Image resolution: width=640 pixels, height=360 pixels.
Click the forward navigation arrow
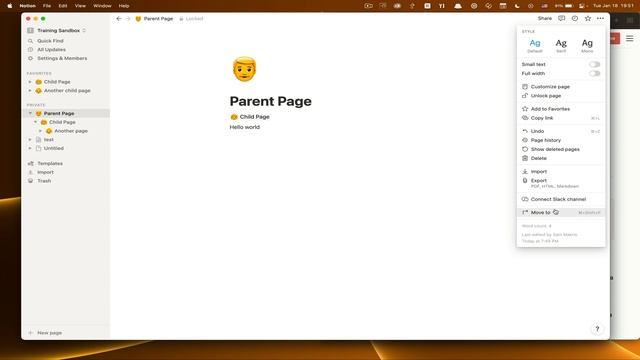[128, 19]
